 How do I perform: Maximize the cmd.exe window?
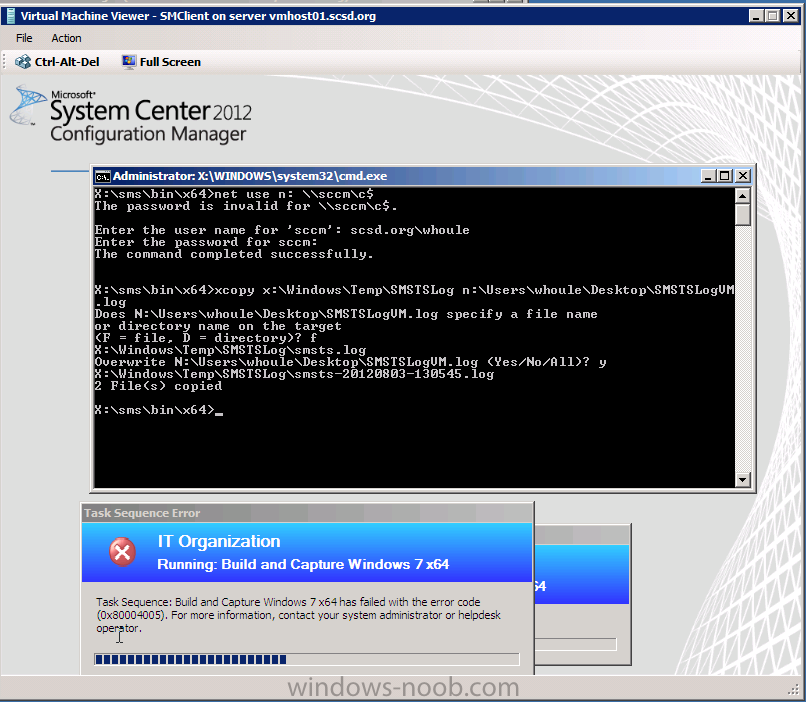(x=725, y=176)
